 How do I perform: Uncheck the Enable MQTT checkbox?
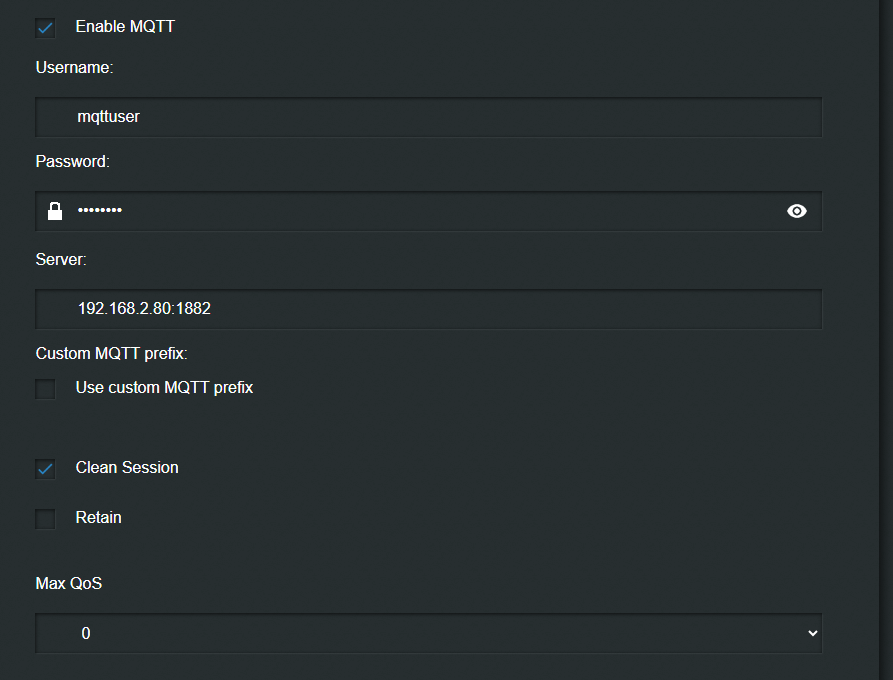[45, 28]
